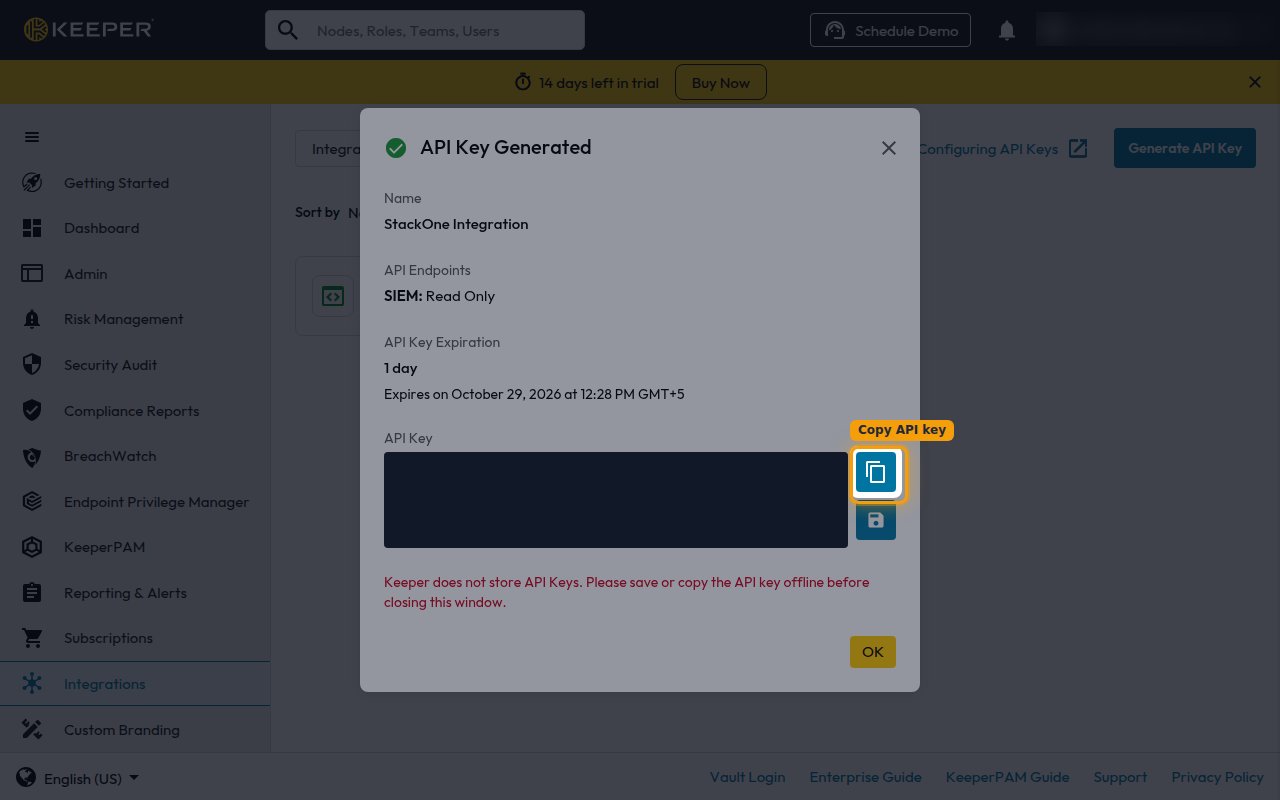Open Vault Login footer link

tap(747, 777)
